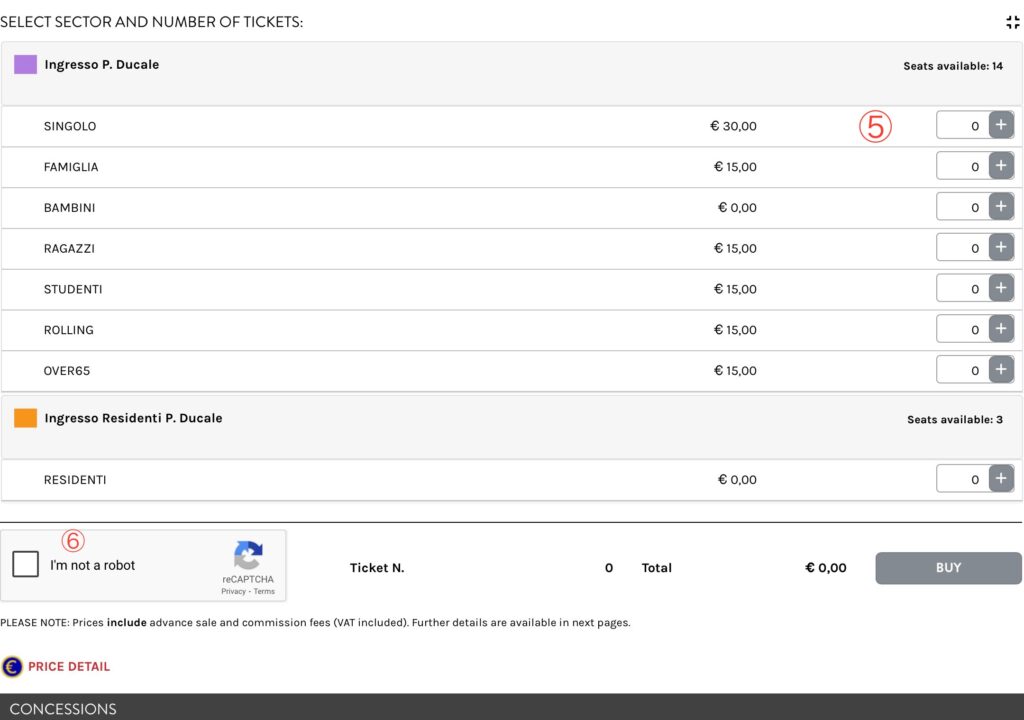Select the Ingresso Residenti P. Ducale header
This screenshot has height=720, width=1024.
click(x=133, y=418)
